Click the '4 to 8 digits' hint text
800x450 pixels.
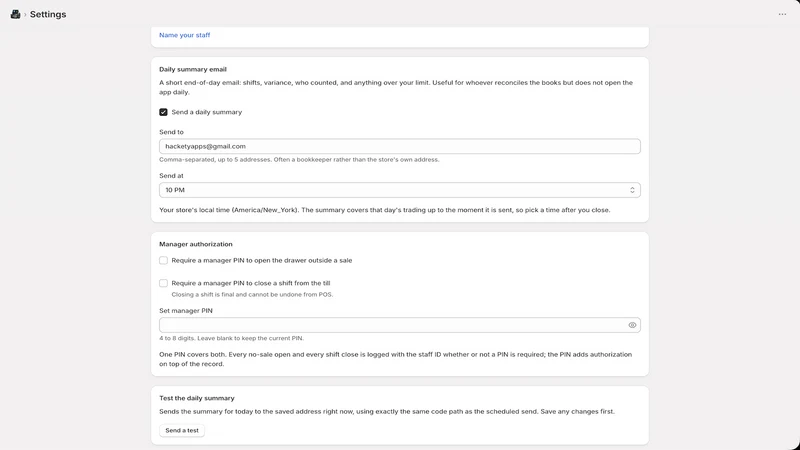tap(231, 338)
